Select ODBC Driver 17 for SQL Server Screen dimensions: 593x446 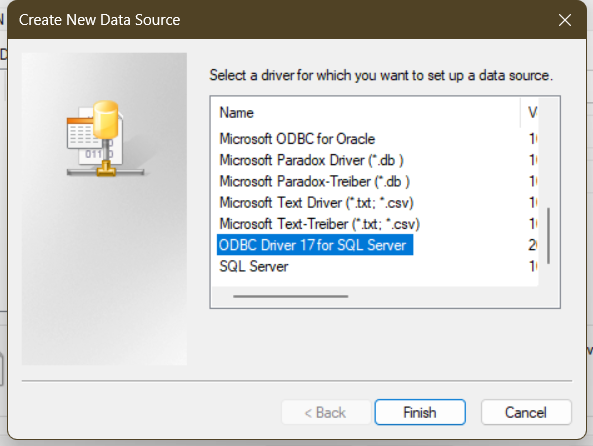tap(315, 245)
